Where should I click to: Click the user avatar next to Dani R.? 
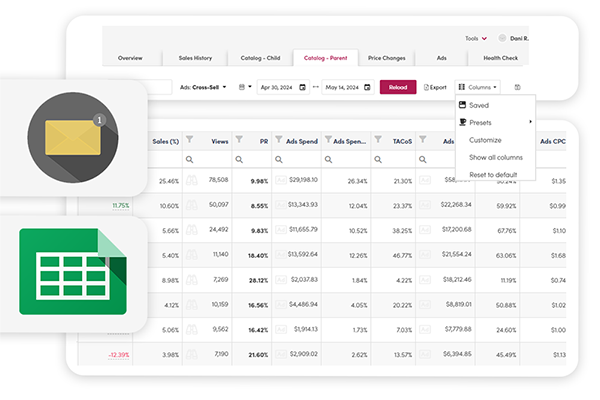pos(502,38)
